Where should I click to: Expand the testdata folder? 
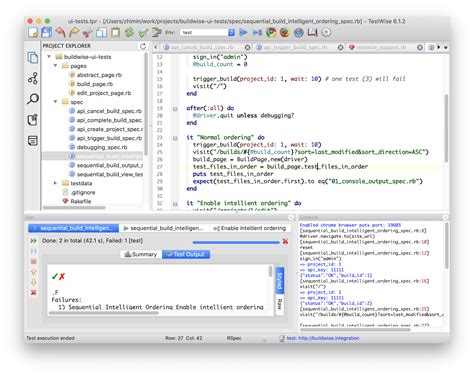click(x=56, y=183)
